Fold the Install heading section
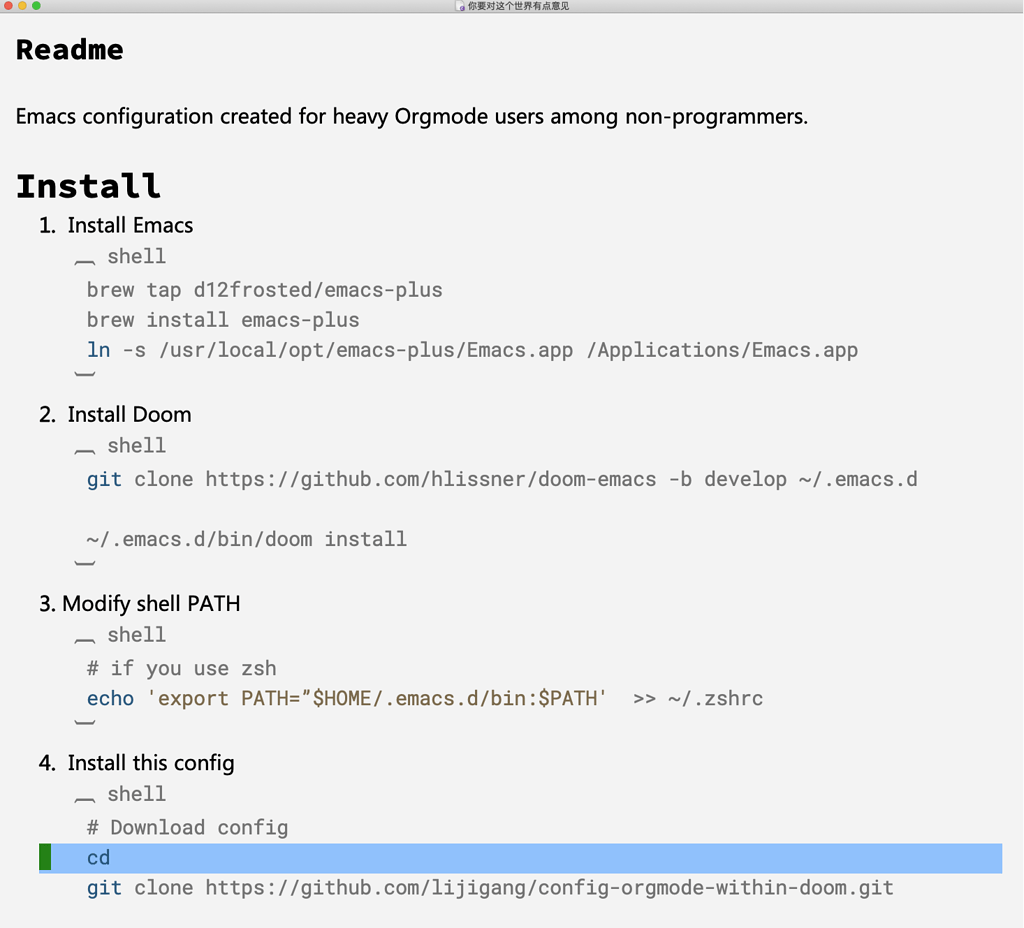 pyautogui.click(x=88, y=187)
